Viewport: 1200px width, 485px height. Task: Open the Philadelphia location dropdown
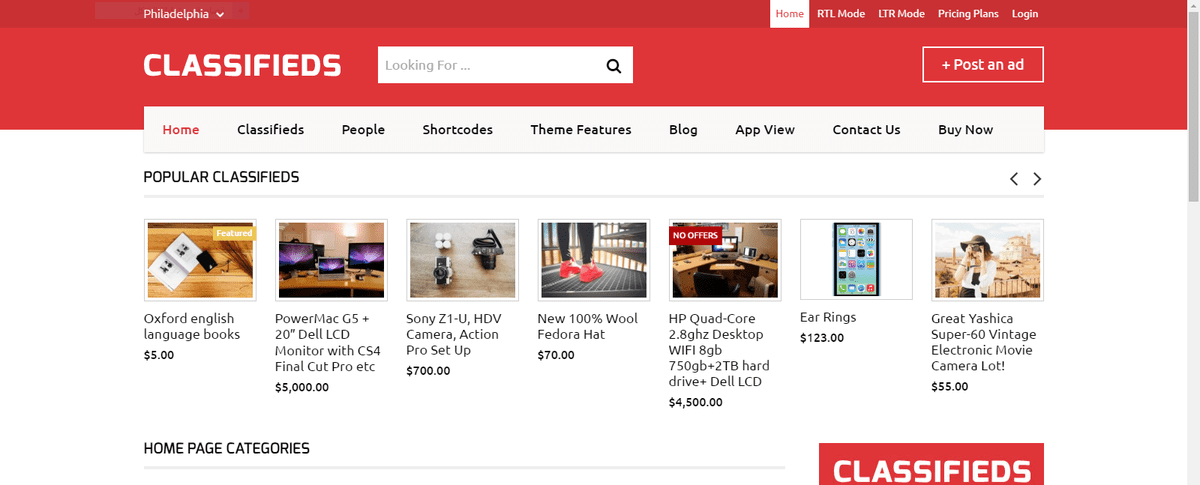pyautogui.click(x=184, y=14)
